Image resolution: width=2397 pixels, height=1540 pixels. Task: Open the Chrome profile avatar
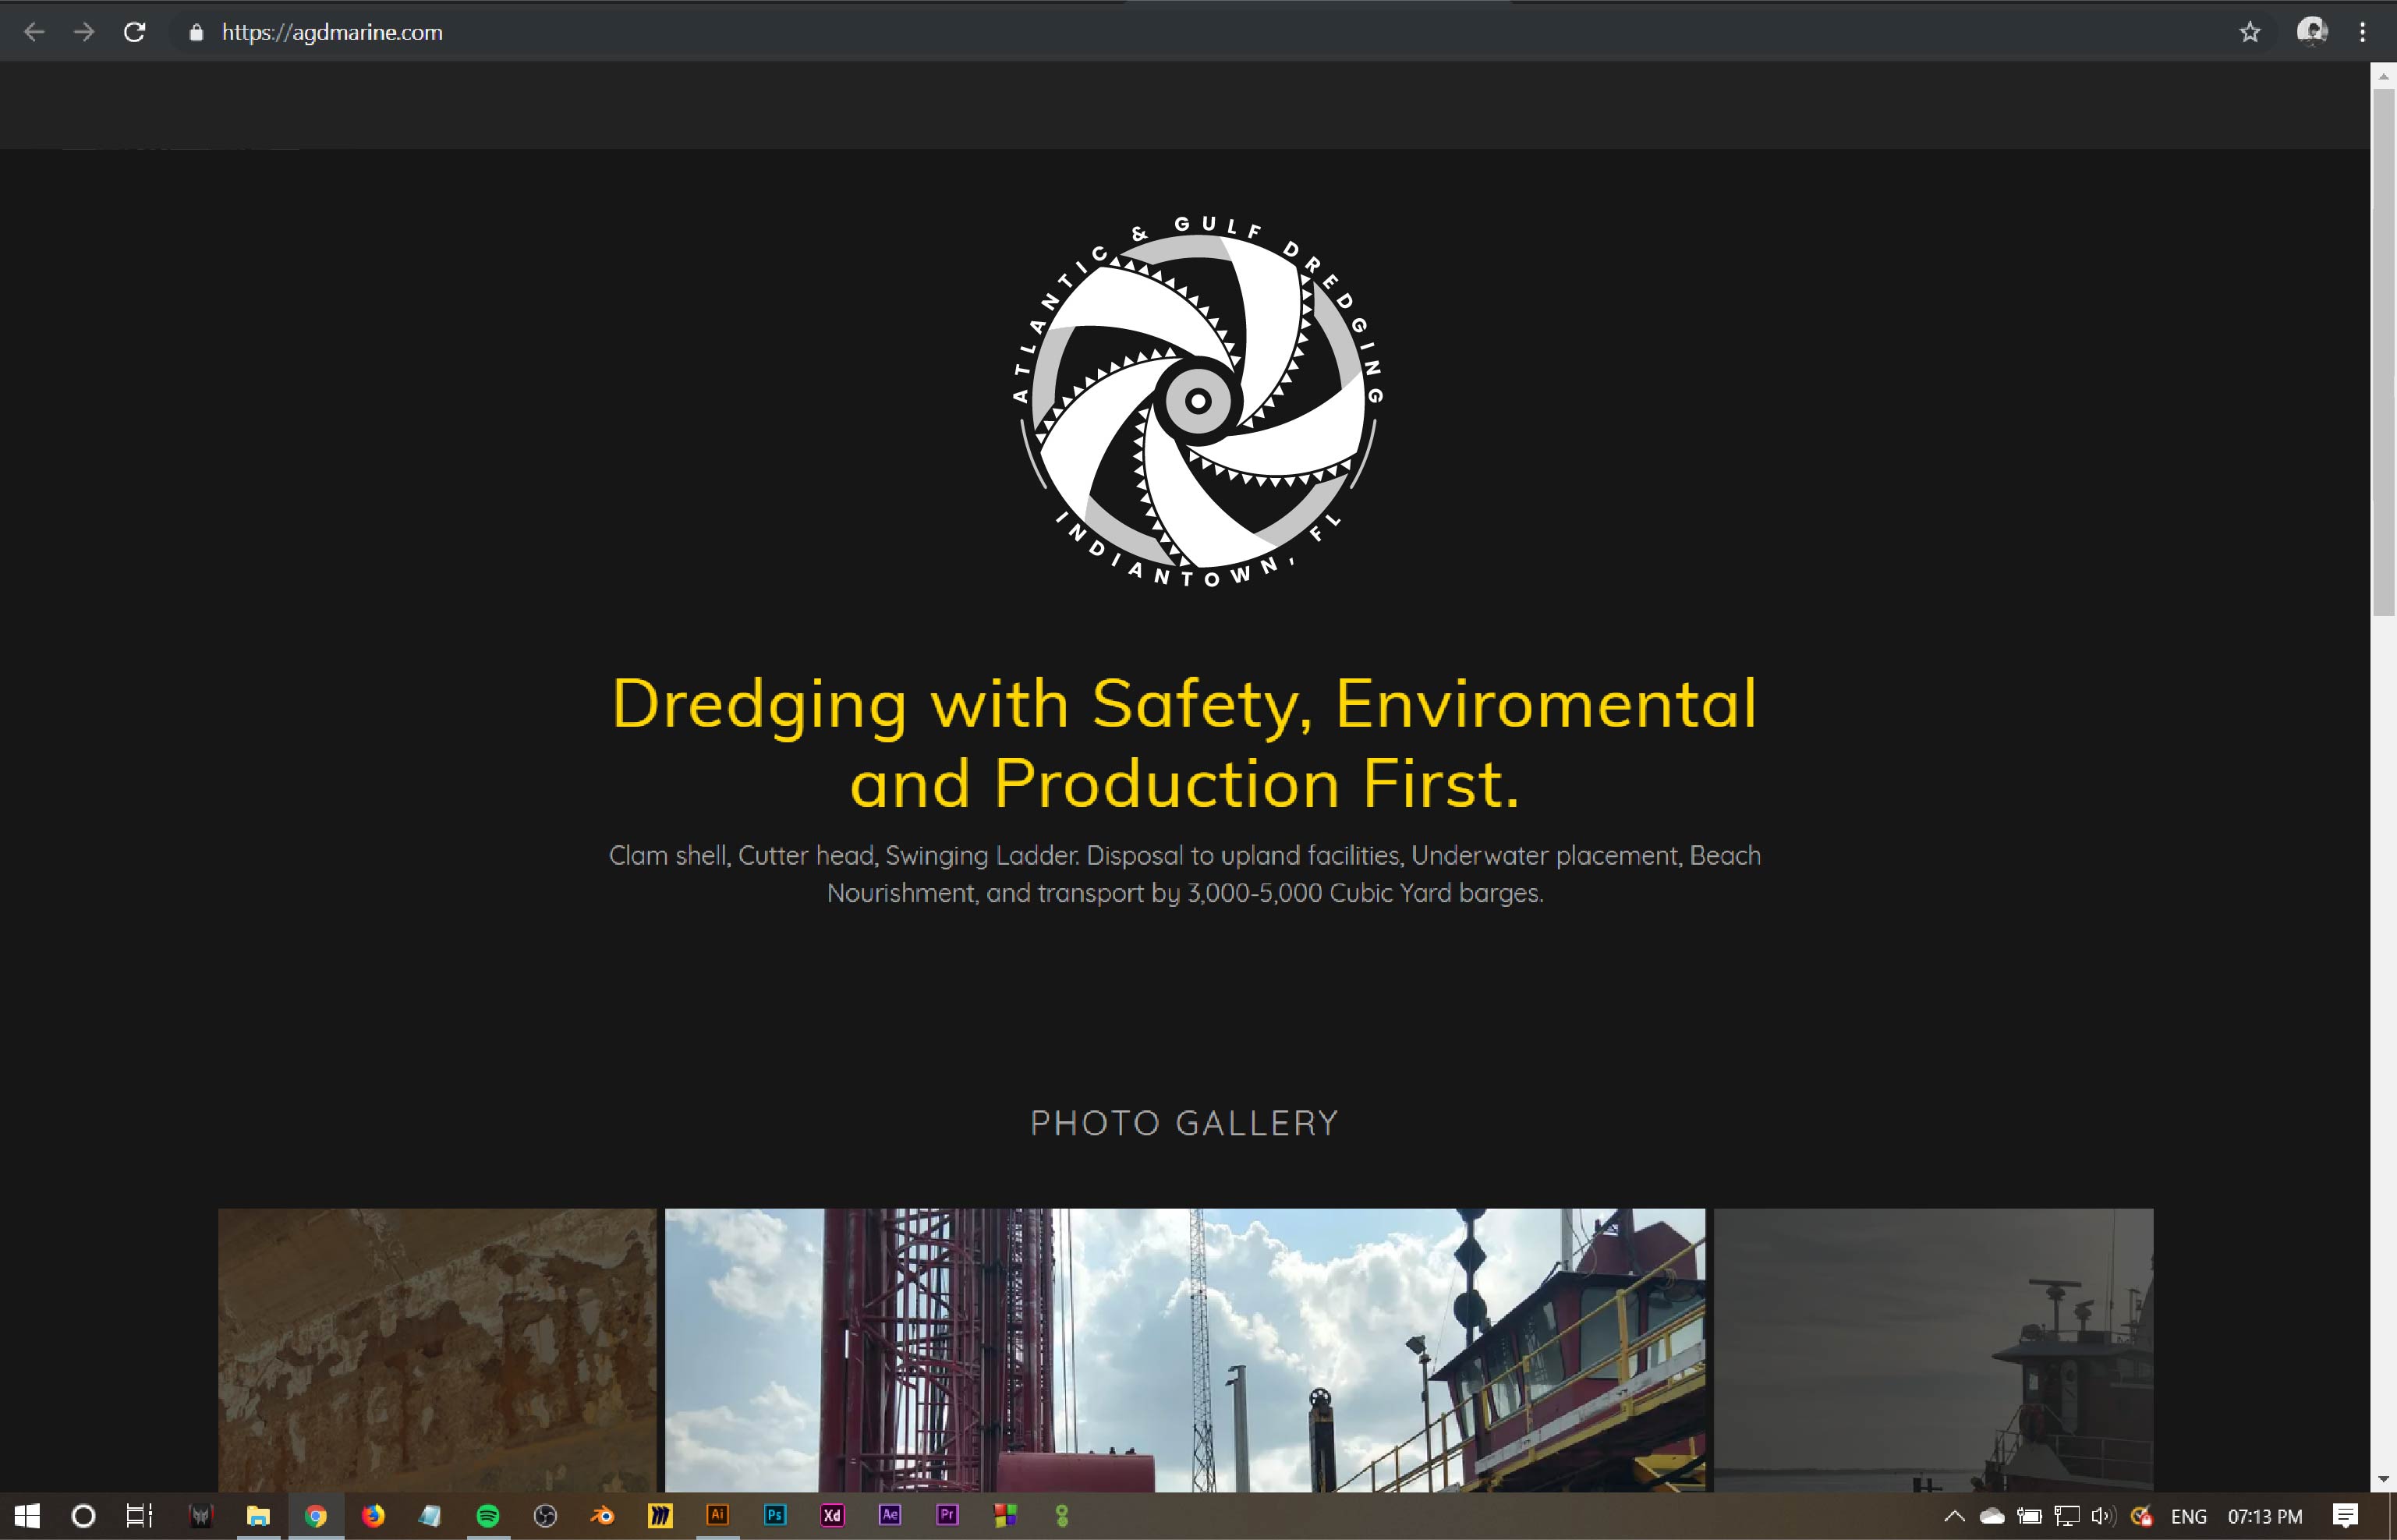pos(2312,32)
